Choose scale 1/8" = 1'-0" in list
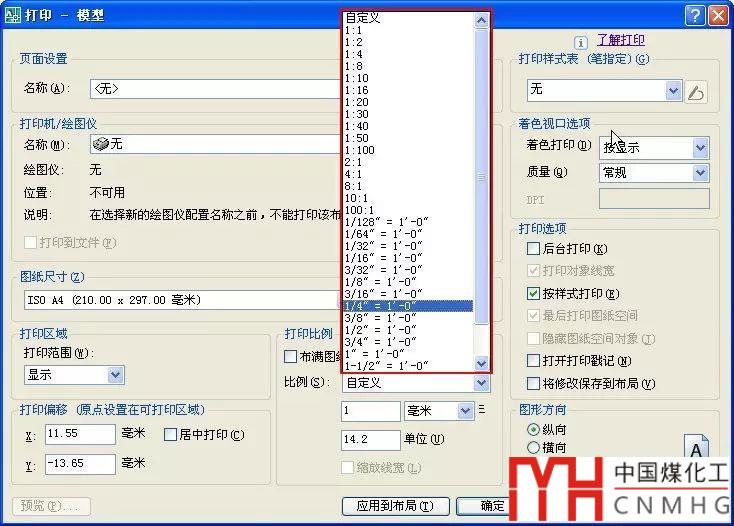This screenshot has width=734, height=526. tap(408, 282)
